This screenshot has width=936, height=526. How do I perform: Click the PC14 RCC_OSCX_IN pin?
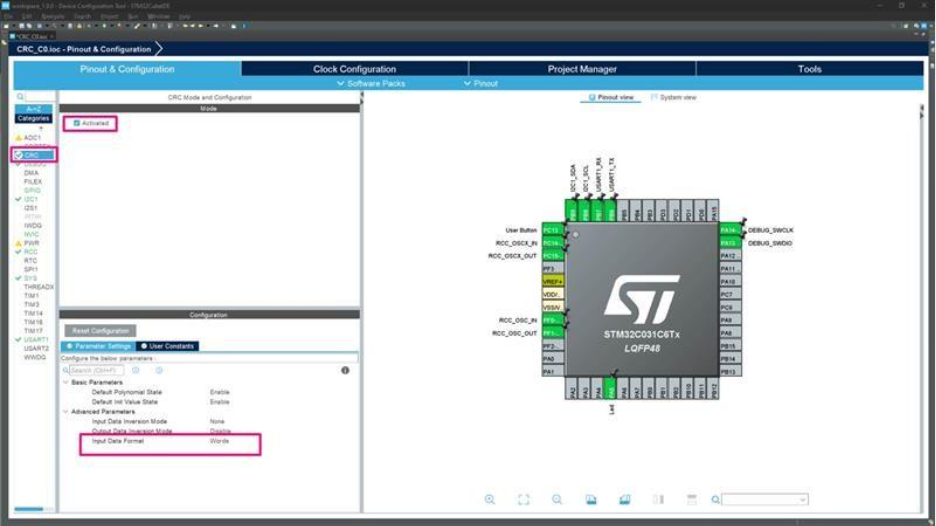pos(552,243)
